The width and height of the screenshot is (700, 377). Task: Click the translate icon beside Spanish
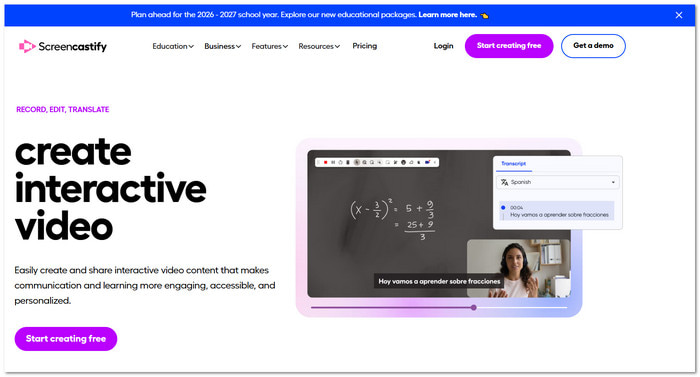(504, 182)
